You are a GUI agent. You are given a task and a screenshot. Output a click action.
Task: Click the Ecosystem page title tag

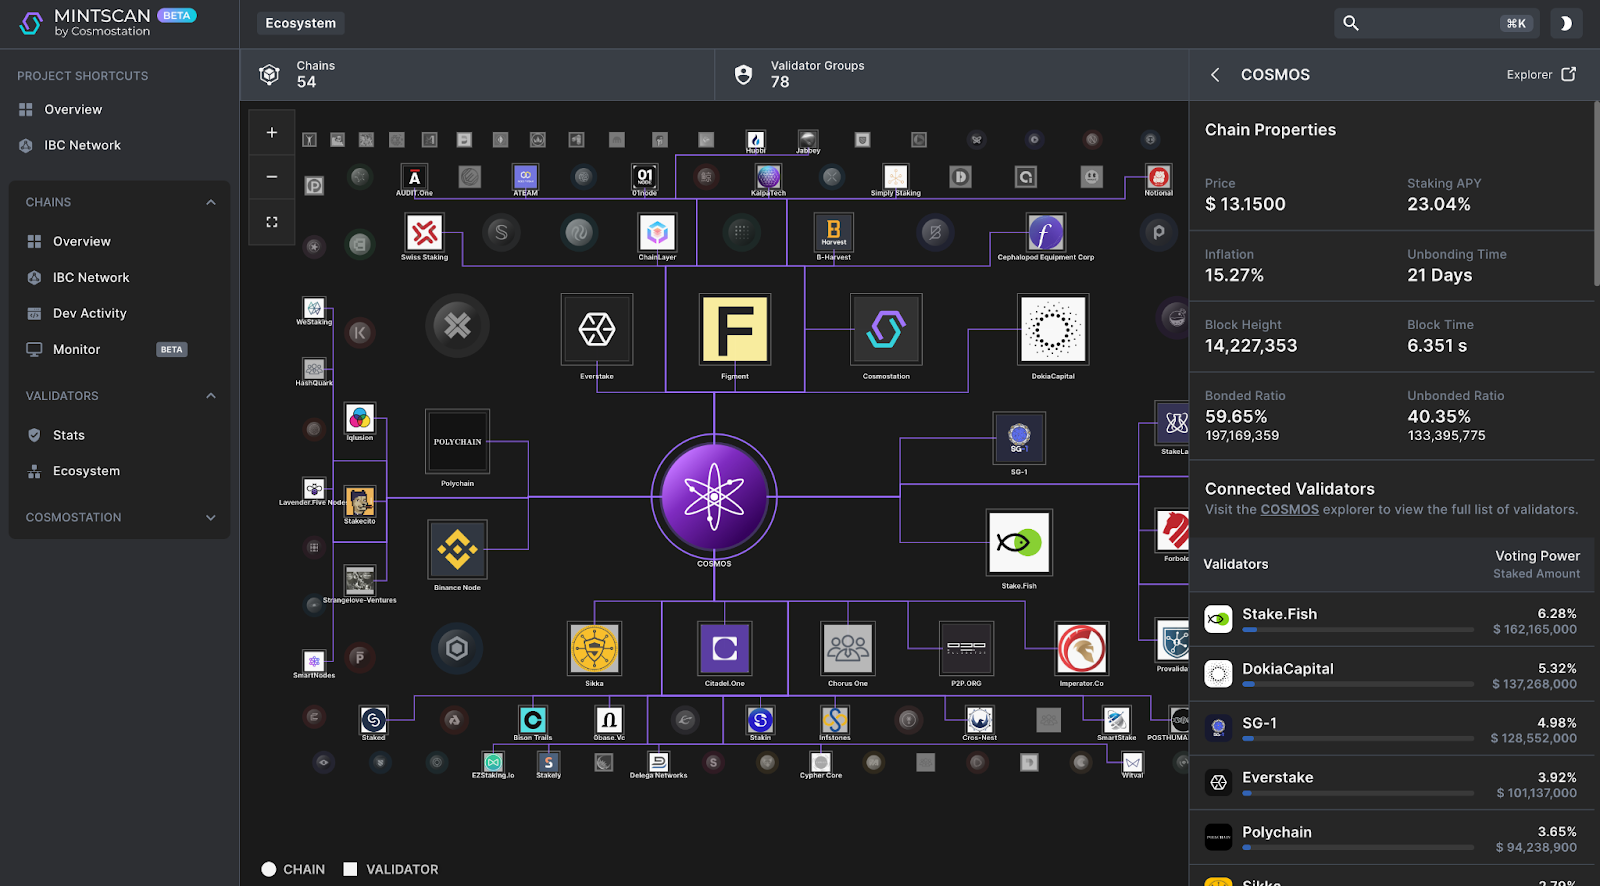[x=300, y=23]
